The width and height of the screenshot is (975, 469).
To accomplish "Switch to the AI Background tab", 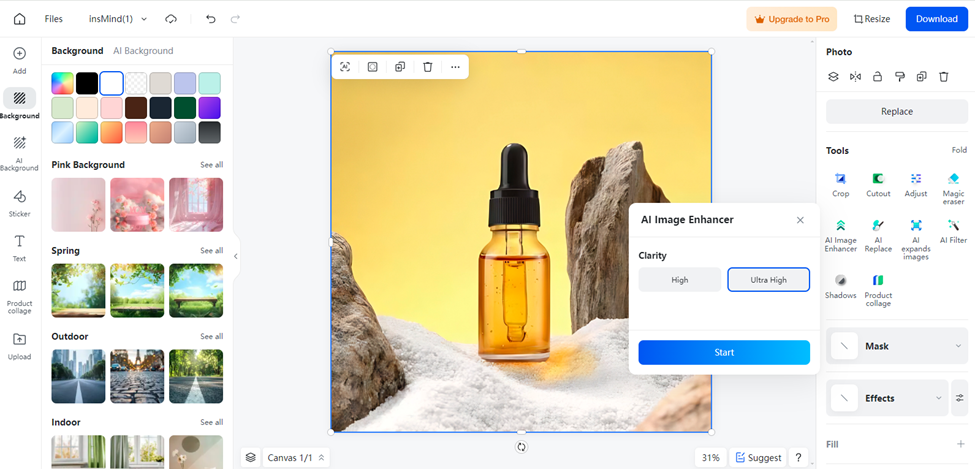I will [x=143, y=51].
